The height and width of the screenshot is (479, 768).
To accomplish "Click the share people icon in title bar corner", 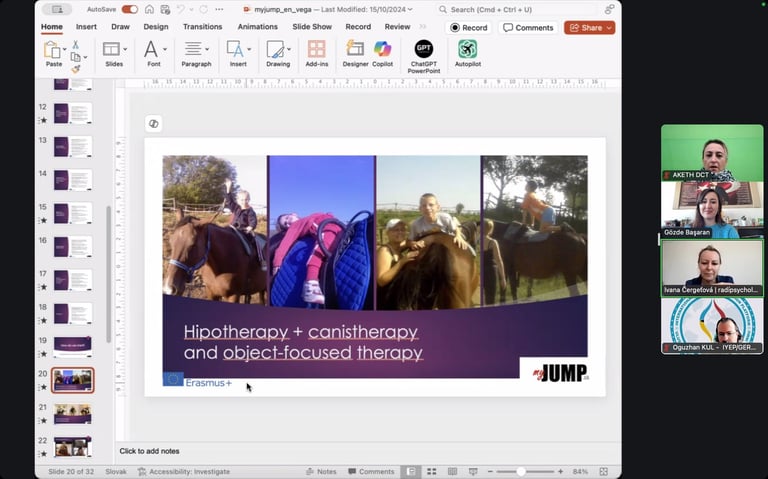I will pyautogui.click(x=609, y=9).
